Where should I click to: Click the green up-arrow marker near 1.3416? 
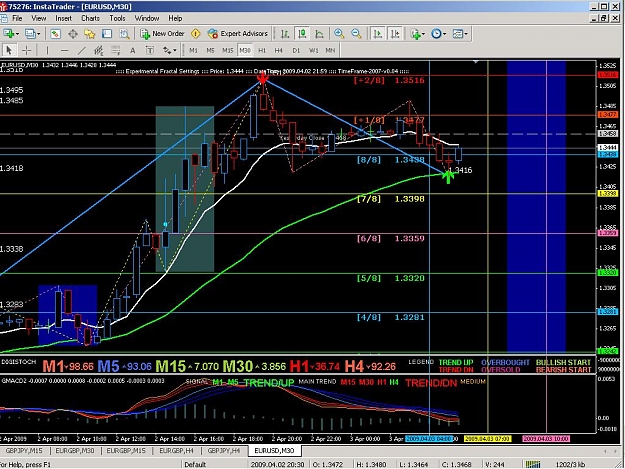pyautogui.click(x=448, y=176)
